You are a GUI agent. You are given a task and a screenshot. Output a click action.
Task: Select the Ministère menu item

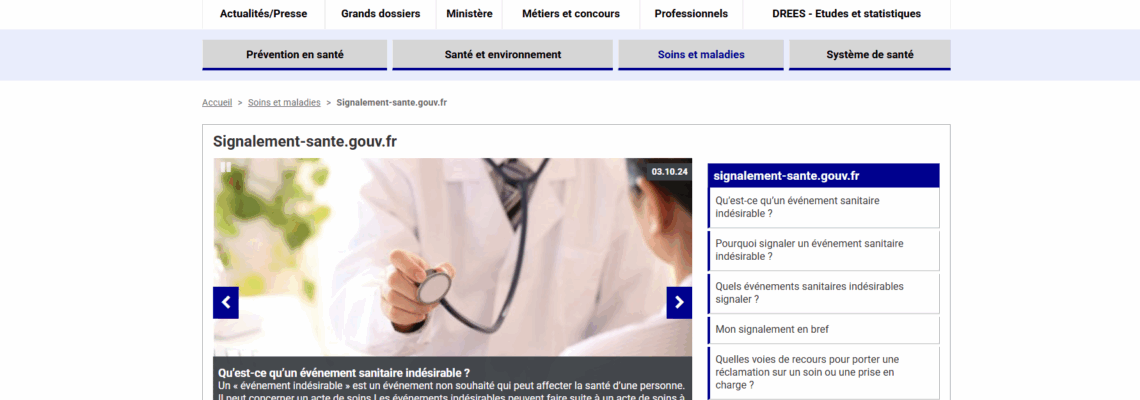pyautogui.click(x=469, y=14)
